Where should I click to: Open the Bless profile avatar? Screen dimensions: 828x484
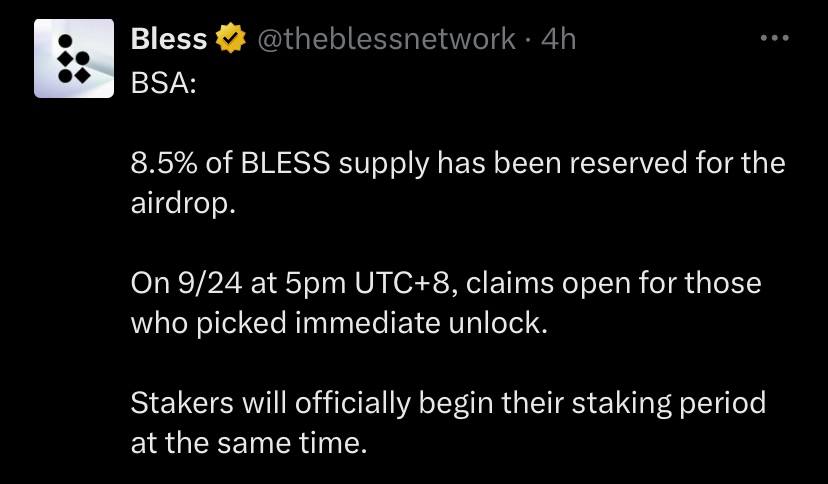[x=74, y=59]
